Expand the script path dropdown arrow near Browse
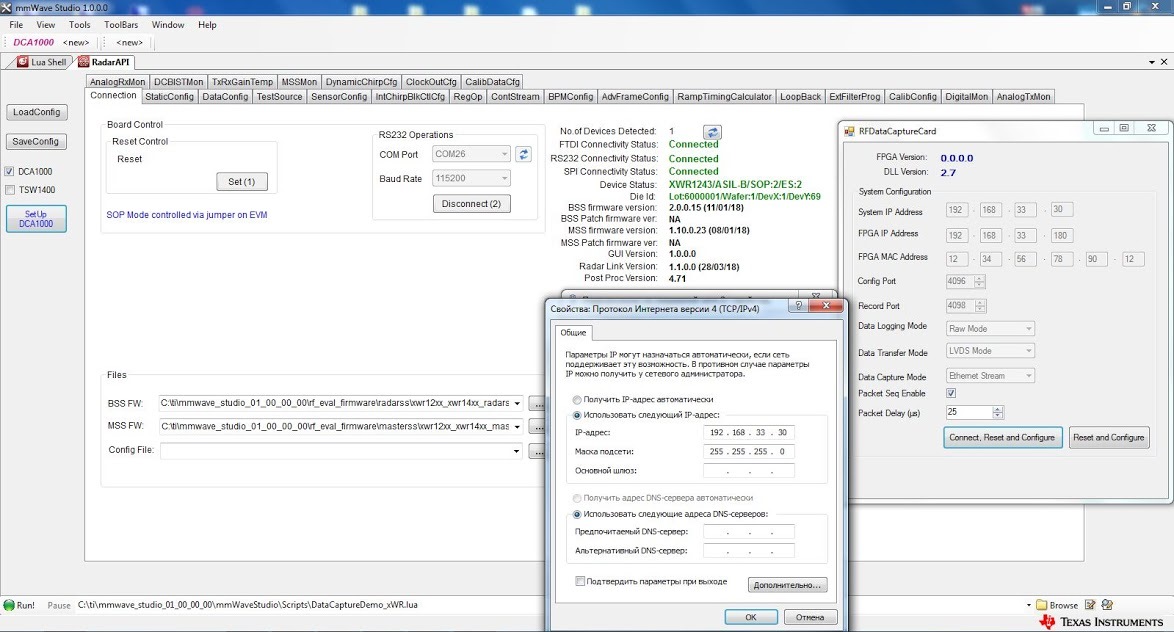The width and height of the screenshot is (1174, 632). coord(1029,605)
